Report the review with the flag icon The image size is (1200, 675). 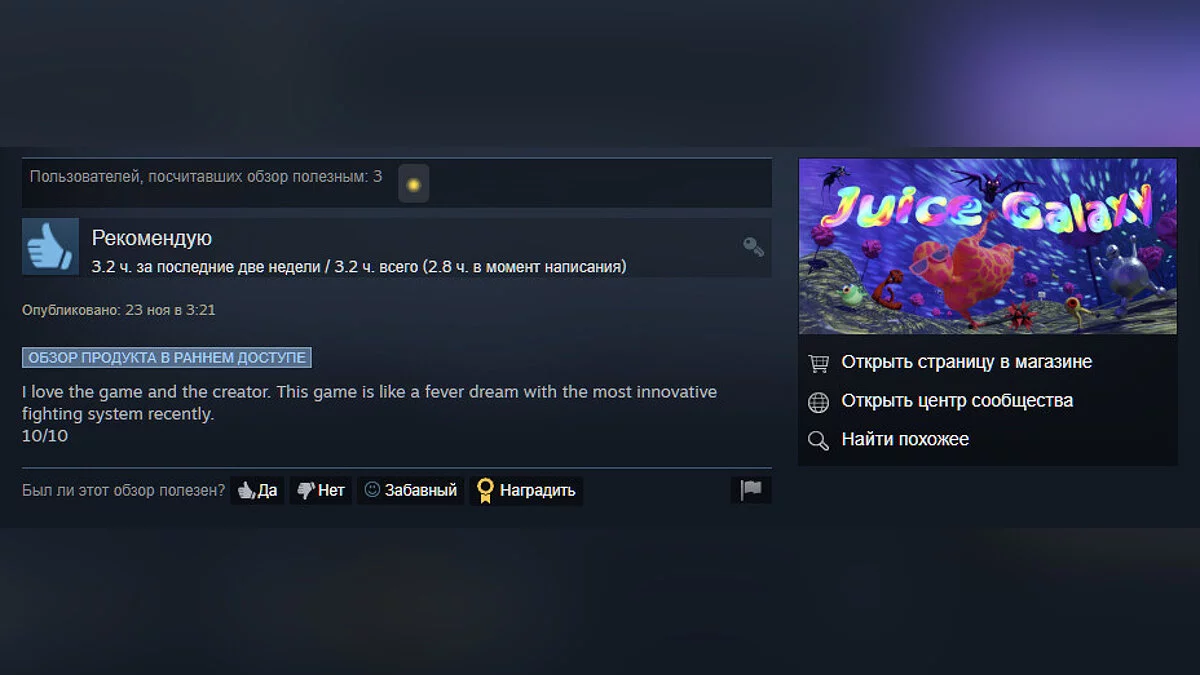(x=751, y=490)
